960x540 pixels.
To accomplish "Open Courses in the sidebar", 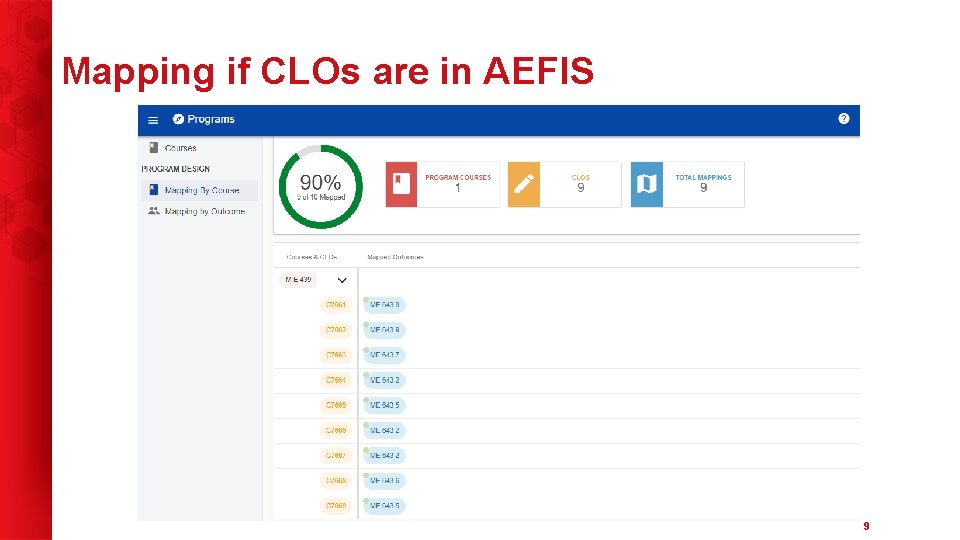I will (180, 148).
